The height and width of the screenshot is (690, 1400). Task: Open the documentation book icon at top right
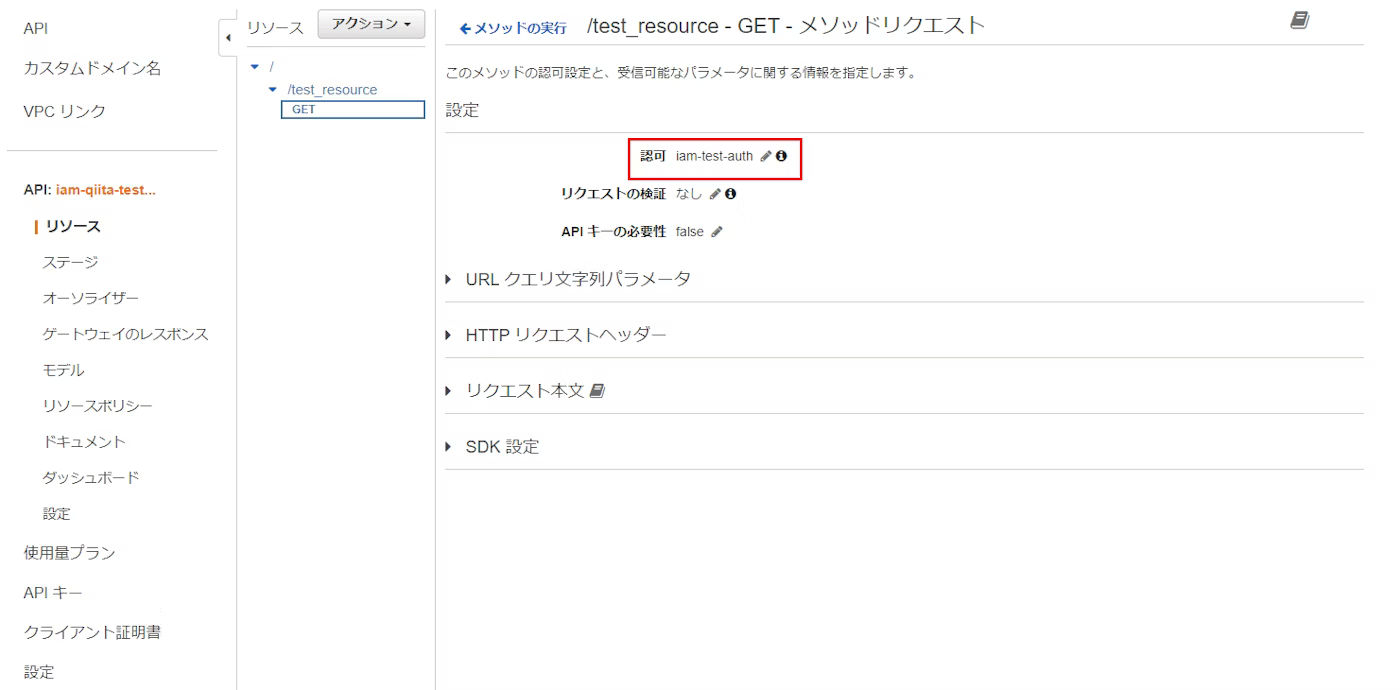(1299, 20)
